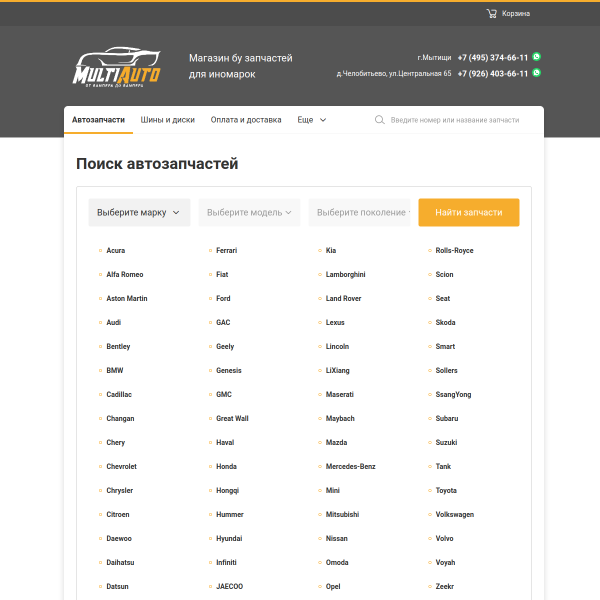This screenshot has height=600, width=600.
Task: Open Cadillac brand link
Action: (119, 395)
